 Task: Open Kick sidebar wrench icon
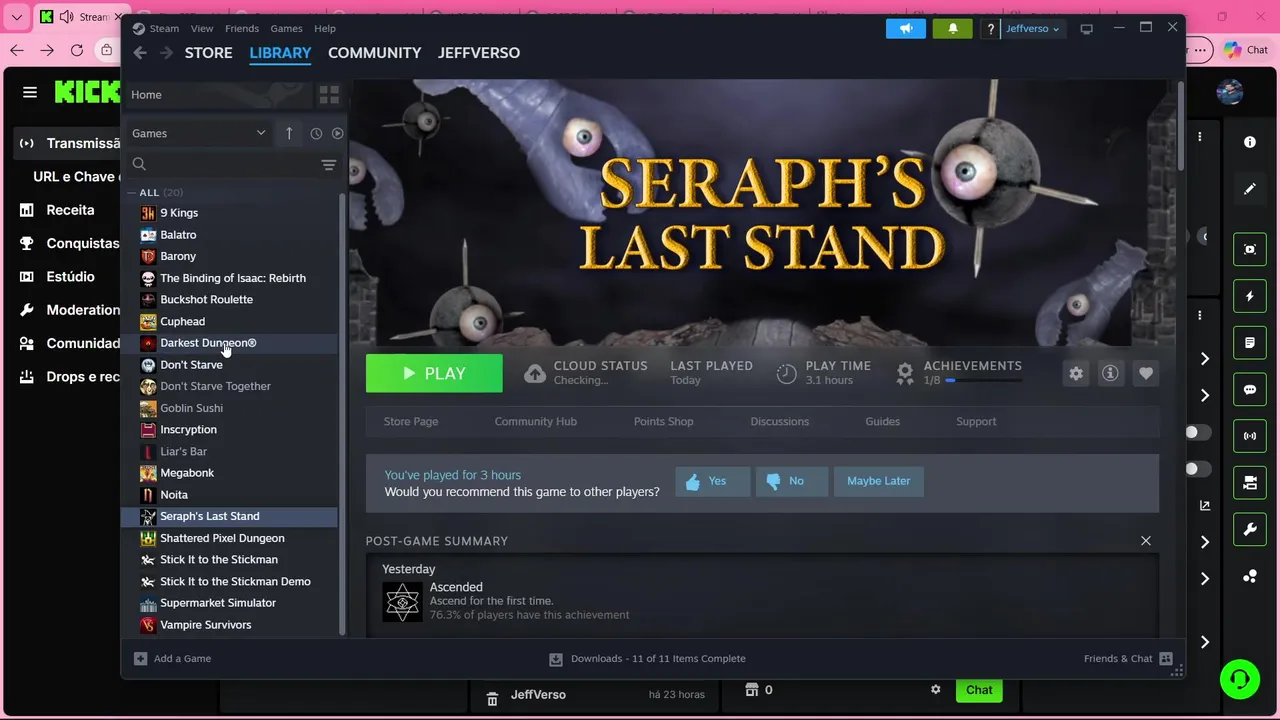(1249, 529)
